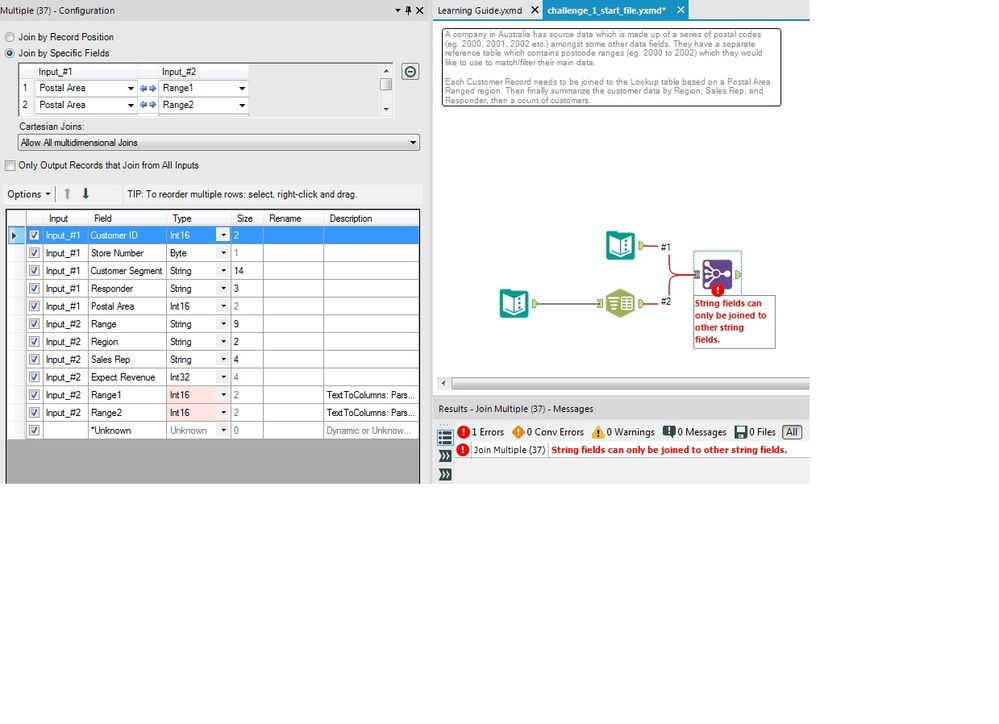
Task: Open Range2 field dropdown
Action: coord(242,105)
